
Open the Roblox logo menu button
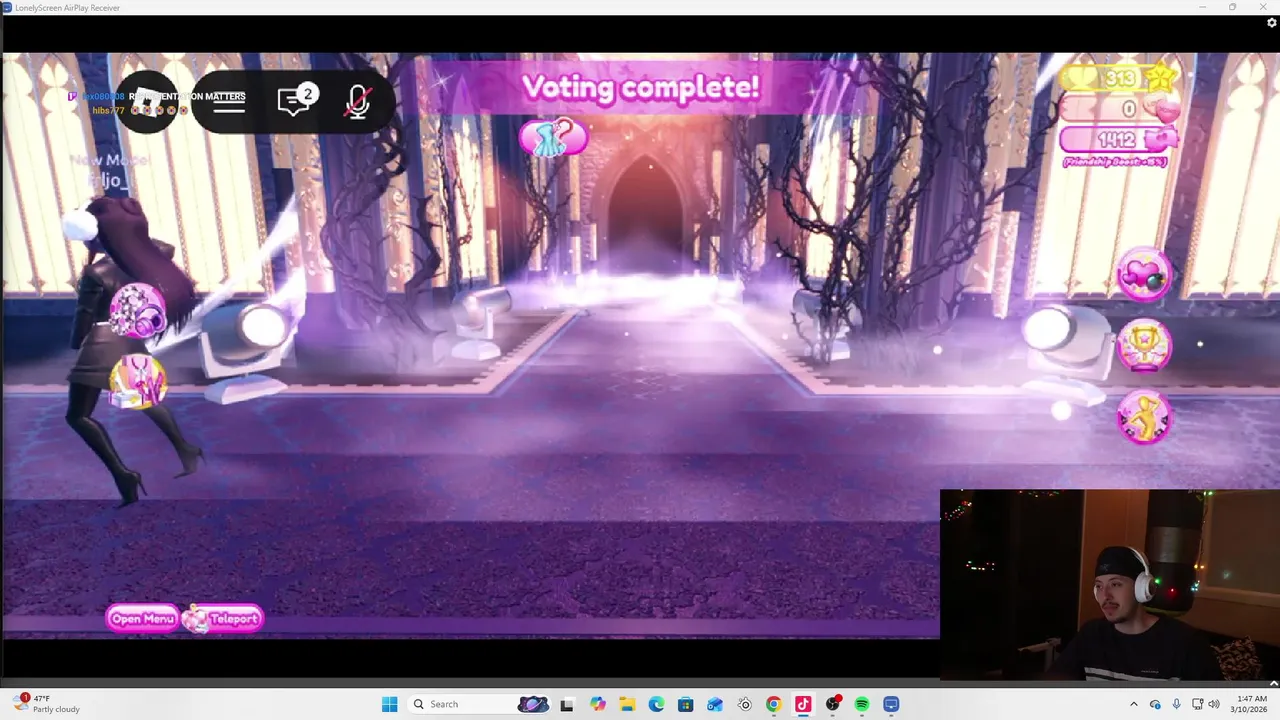click(147, 102)
